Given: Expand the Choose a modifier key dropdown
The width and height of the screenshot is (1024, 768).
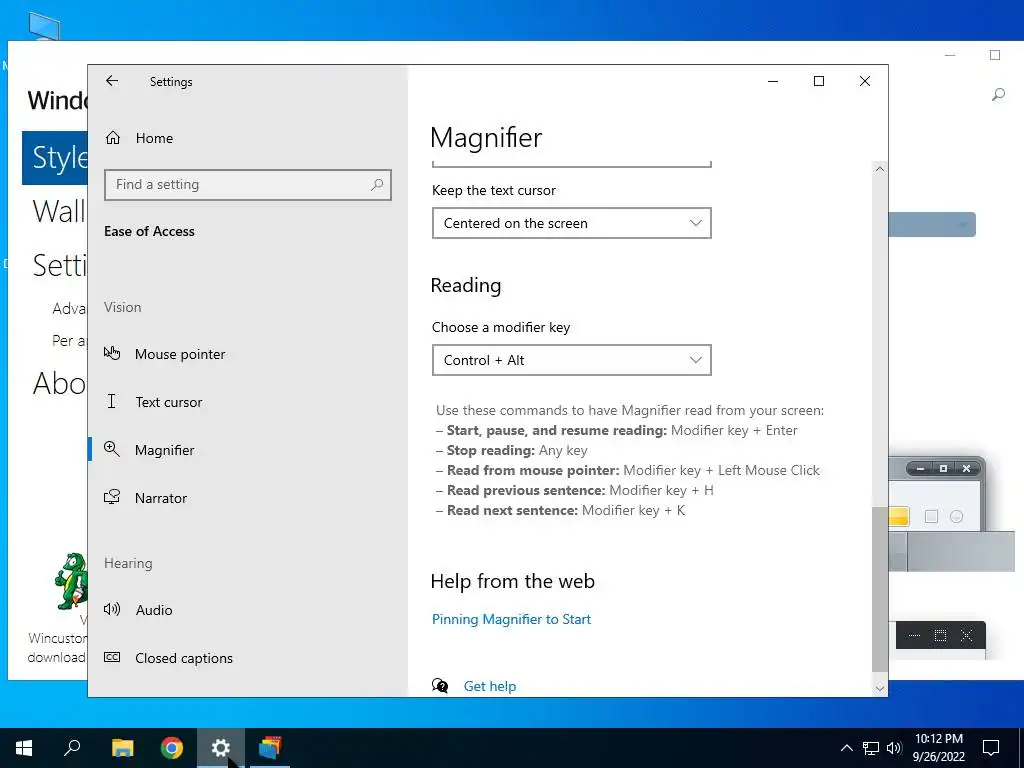Looking at the screenshot, I should [571, 360].
